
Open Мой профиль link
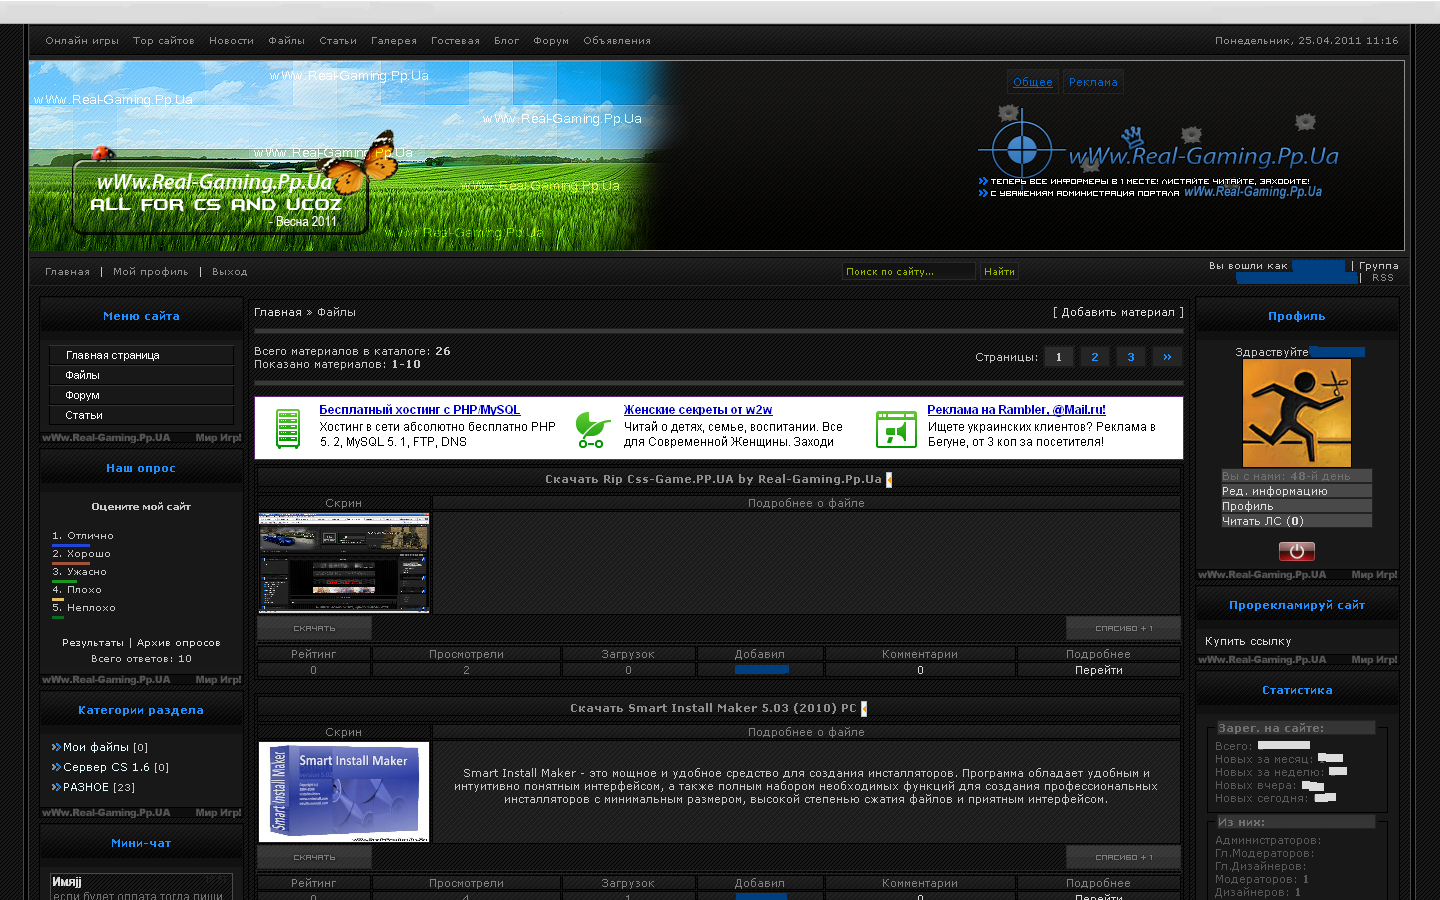150,272
